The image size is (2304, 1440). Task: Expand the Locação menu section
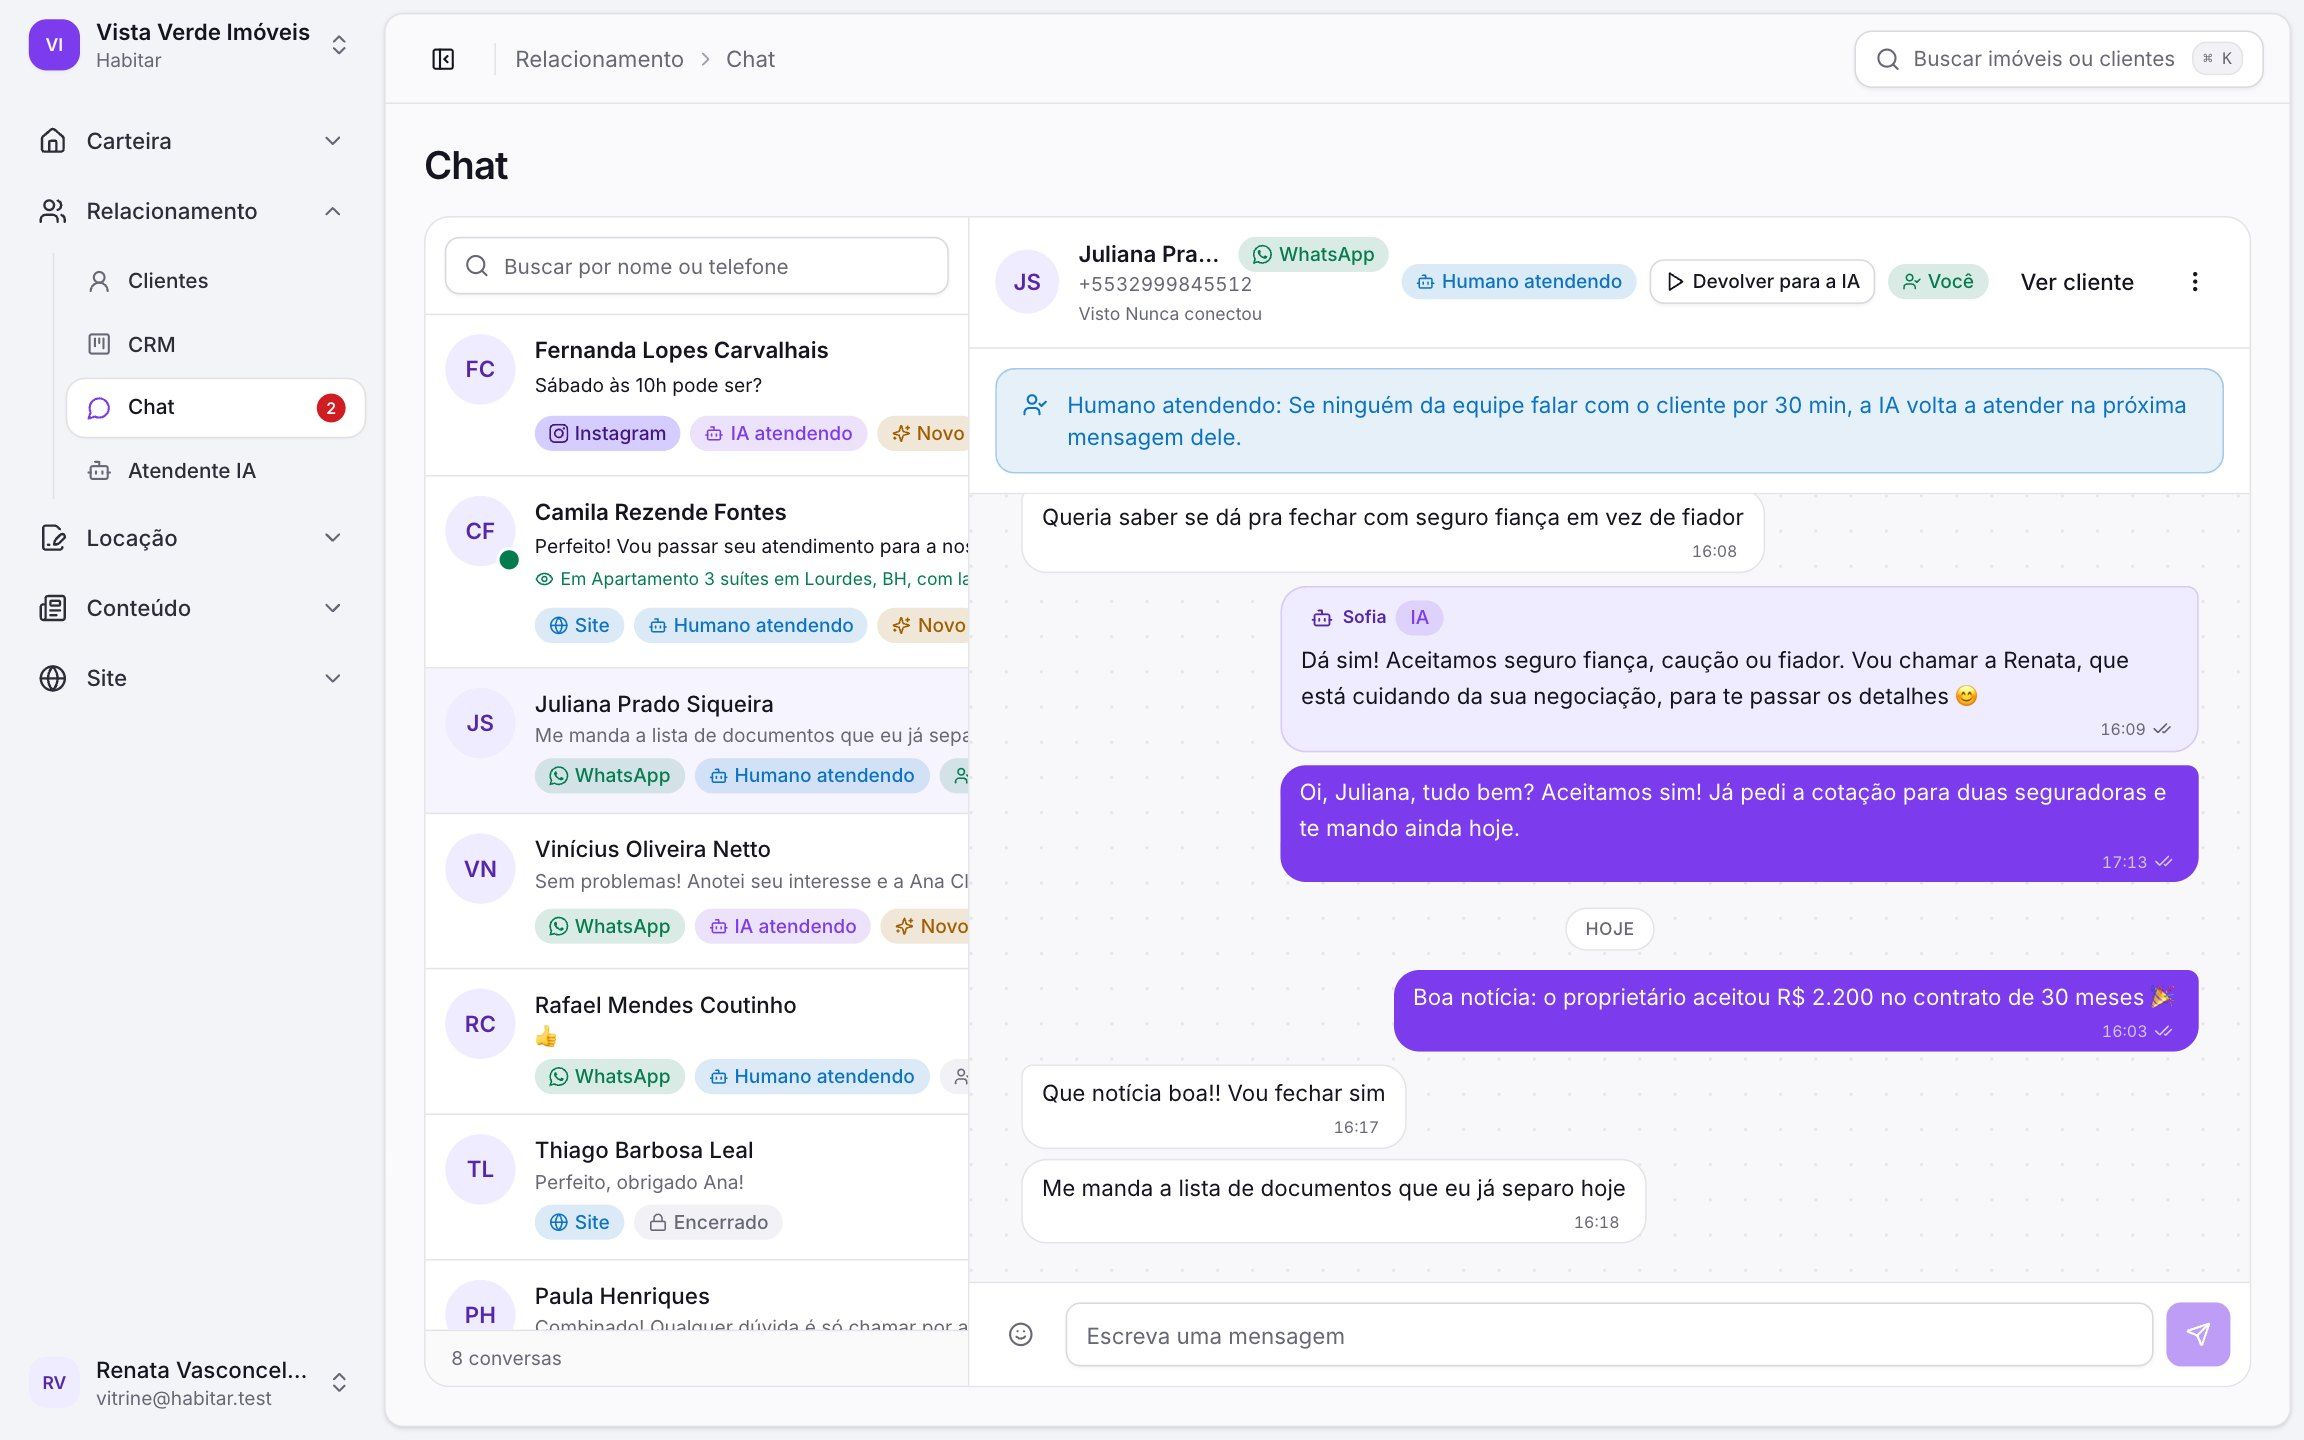[x=190, y=538]
